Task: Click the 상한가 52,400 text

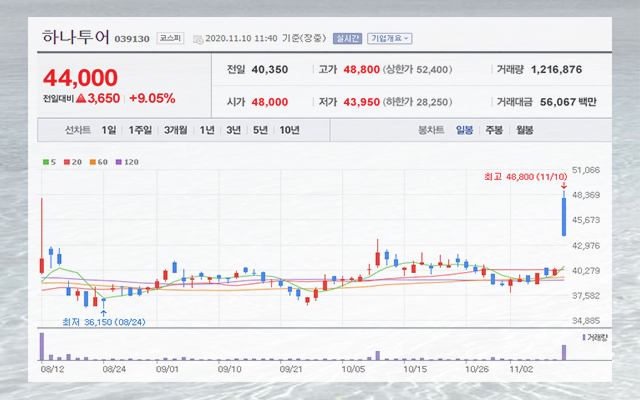Action: 417,70
